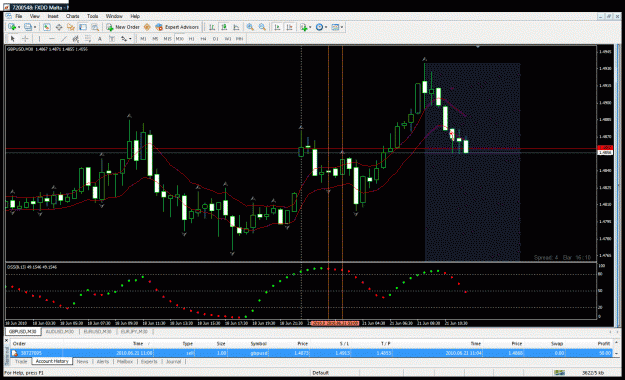Toggle the Navigator panel icon
This screenshot has height=380, width=625.
[x=71, y=27]
